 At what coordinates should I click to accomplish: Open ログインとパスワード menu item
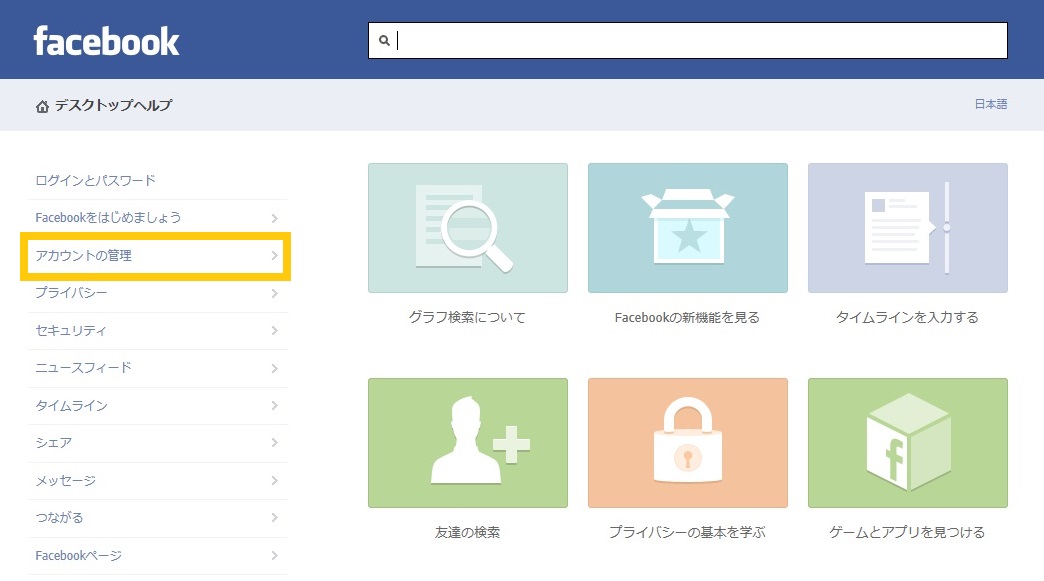[x=158, y=180]
